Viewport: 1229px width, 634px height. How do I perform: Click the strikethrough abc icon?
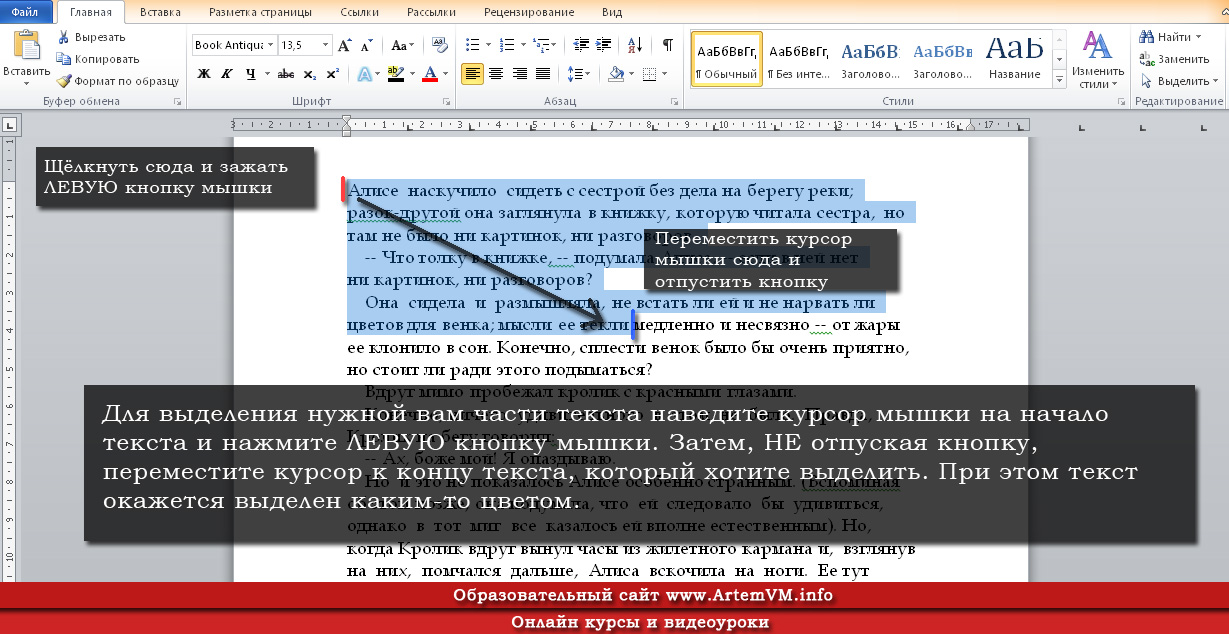[x=285, y=74]
